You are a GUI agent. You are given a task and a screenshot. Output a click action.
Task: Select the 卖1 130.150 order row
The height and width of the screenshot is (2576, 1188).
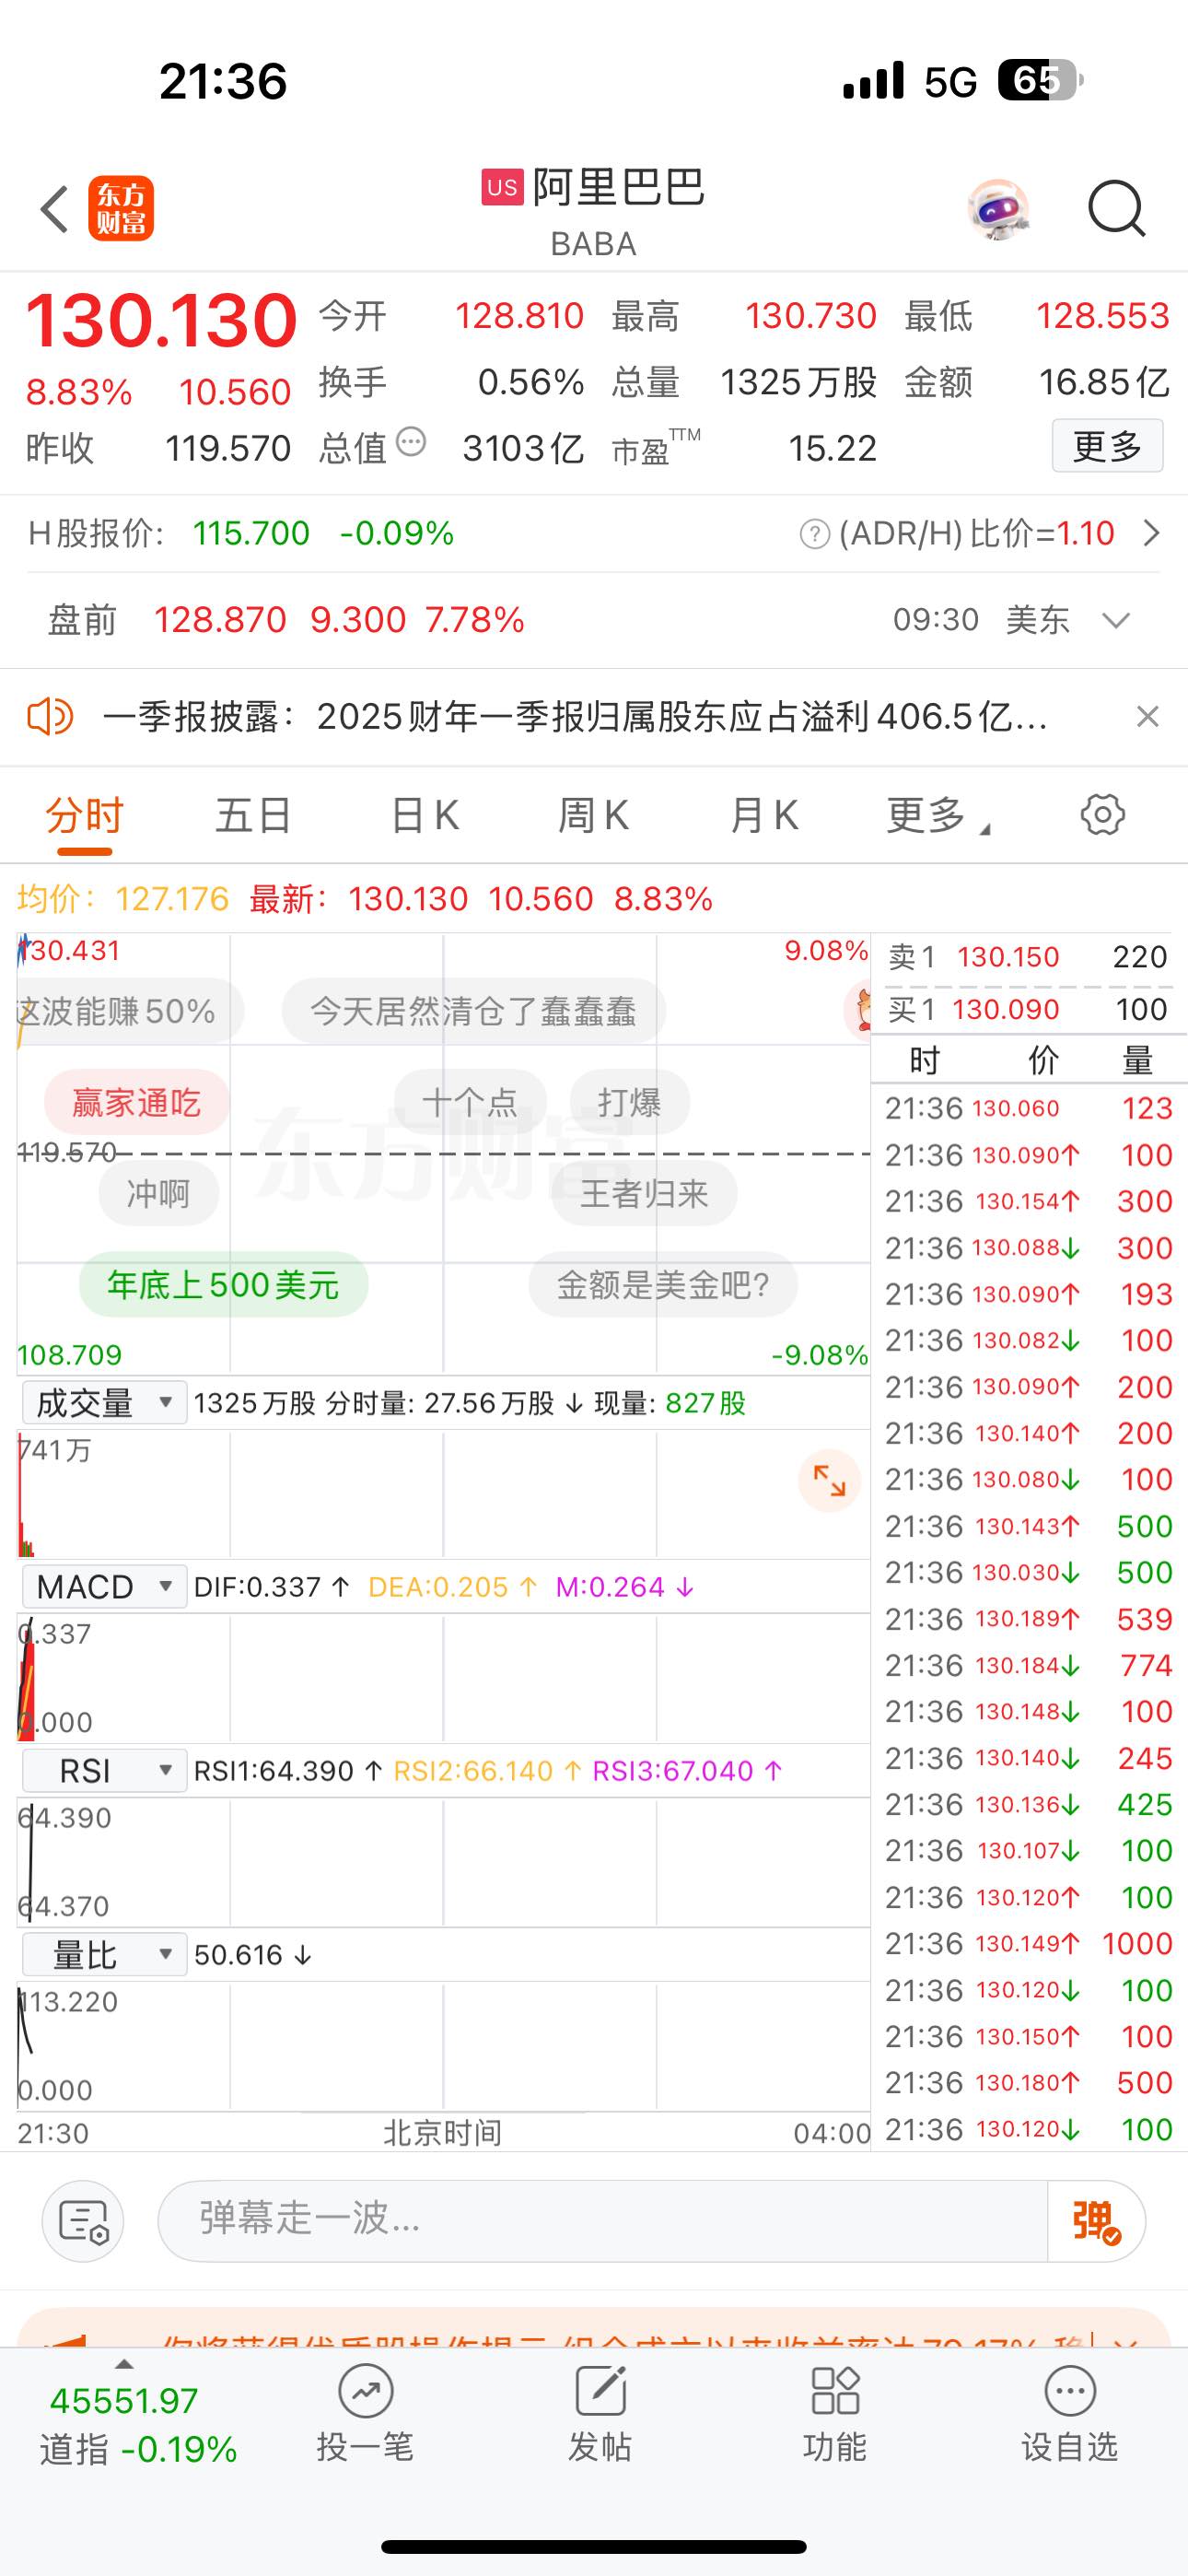click(1027, 957)
